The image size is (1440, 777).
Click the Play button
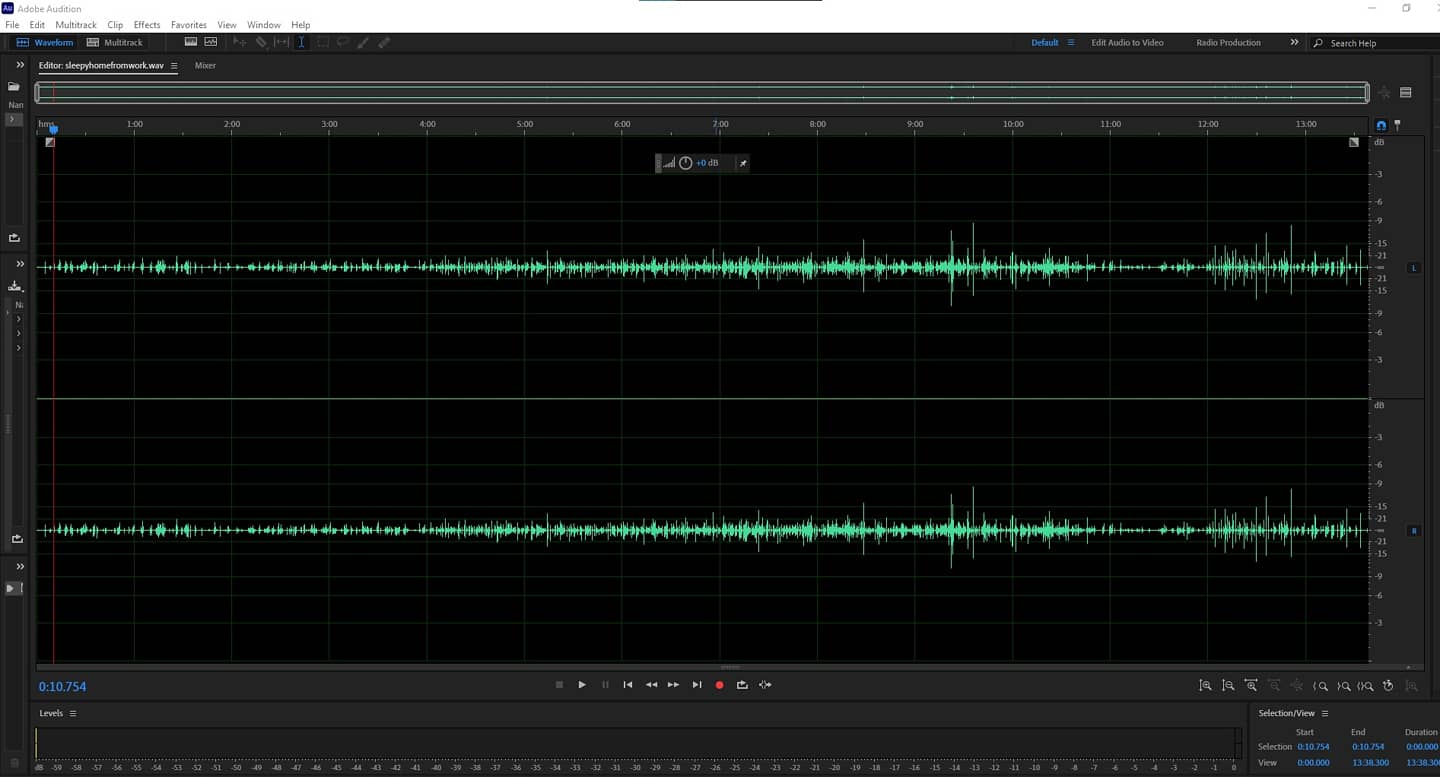pos(582,685)
